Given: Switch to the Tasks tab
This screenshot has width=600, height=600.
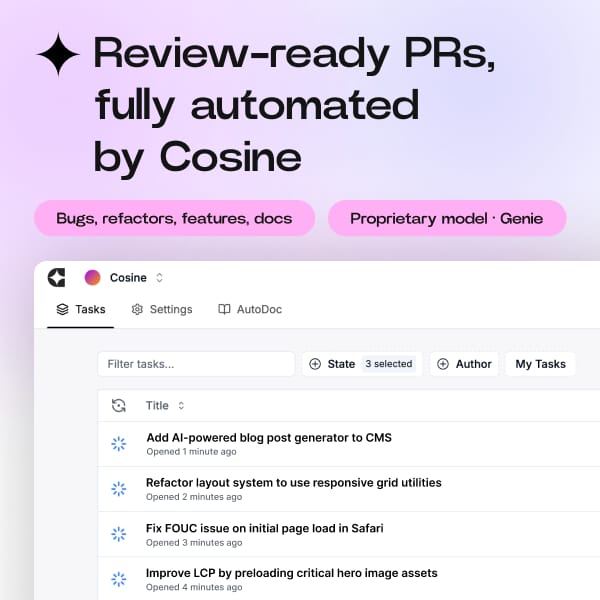Looking at the screenshot, I should tap(81, 309).
